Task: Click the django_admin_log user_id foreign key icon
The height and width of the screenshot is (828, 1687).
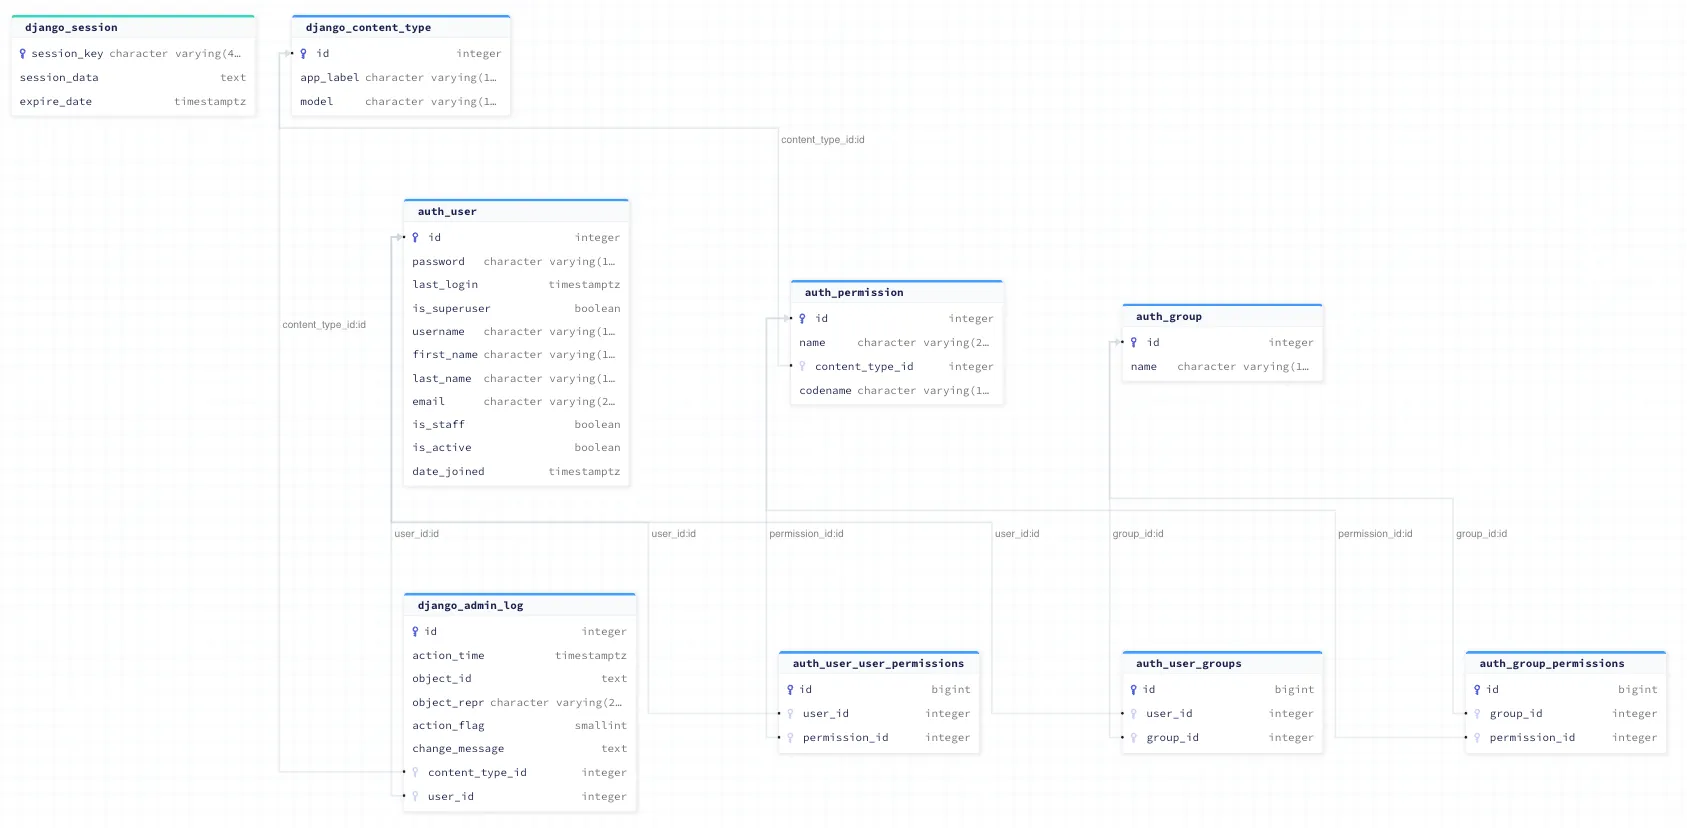Action: [x=416, y=797]
